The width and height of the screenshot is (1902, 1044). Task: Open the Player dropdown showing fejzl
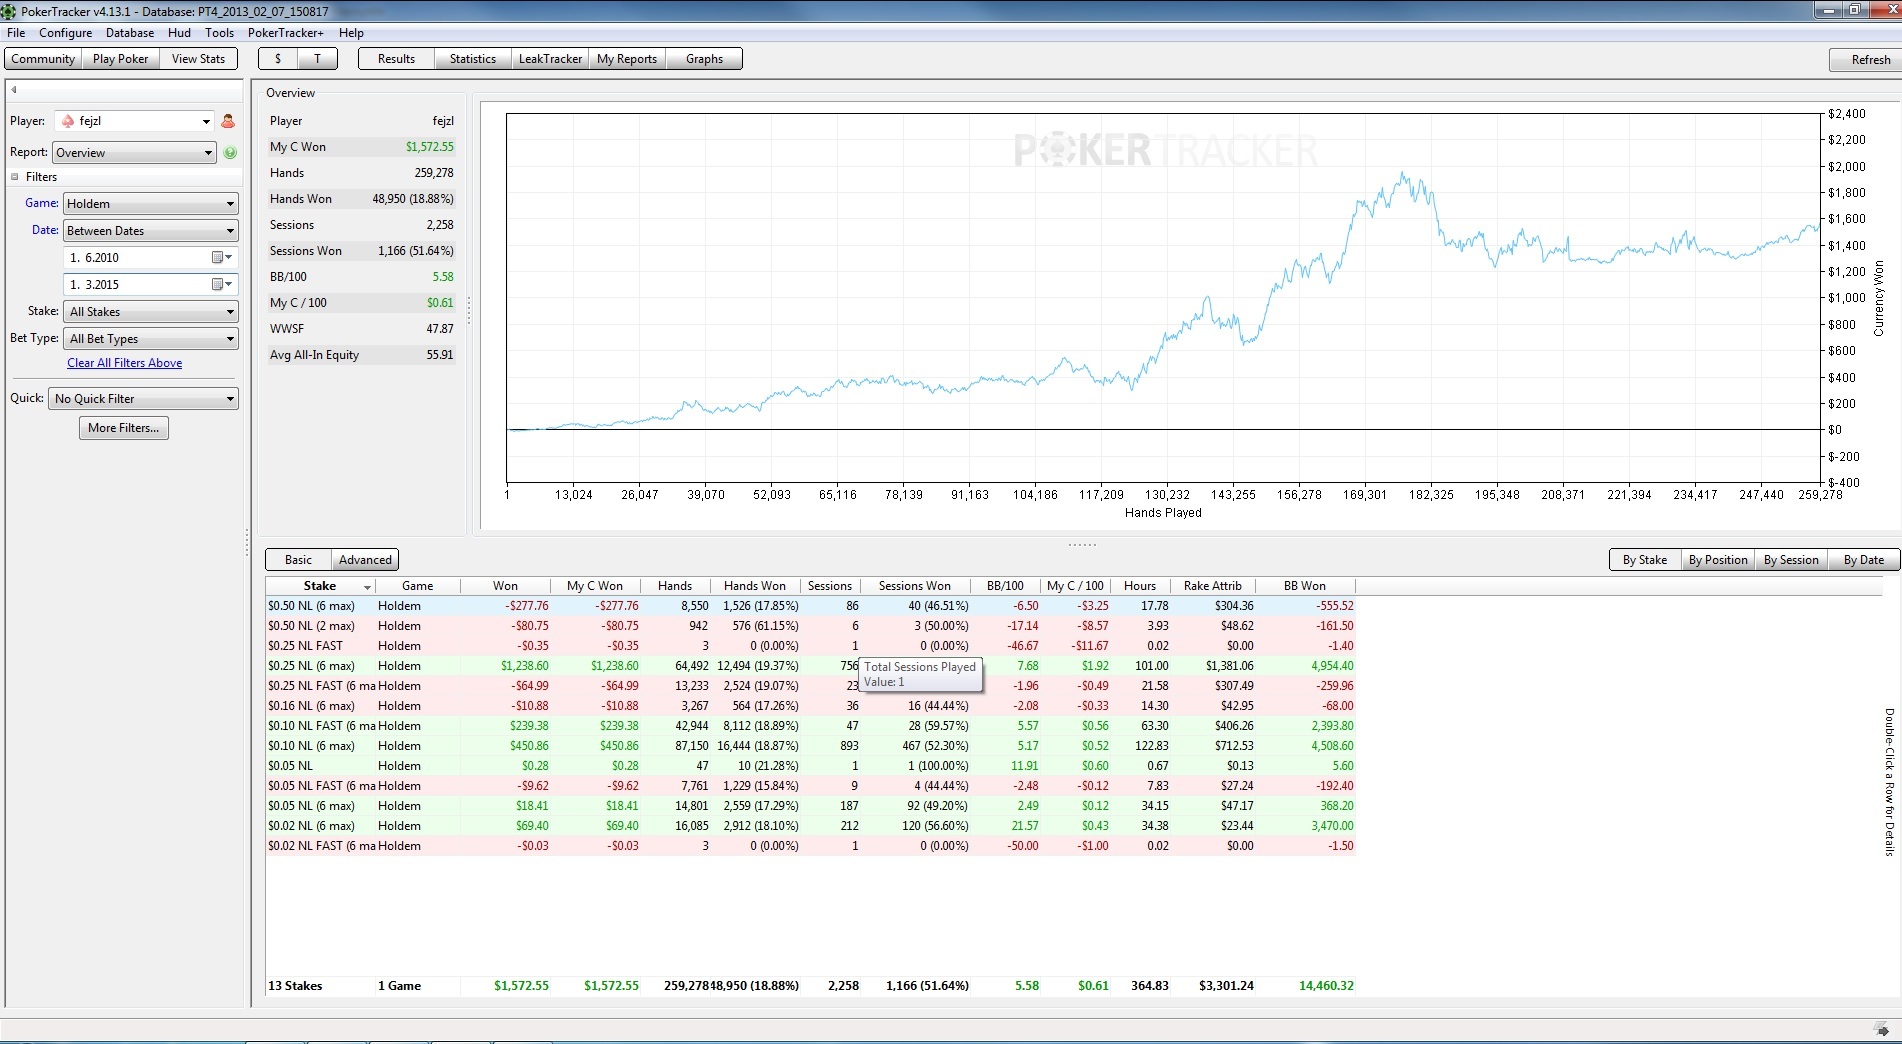point(135,121)
